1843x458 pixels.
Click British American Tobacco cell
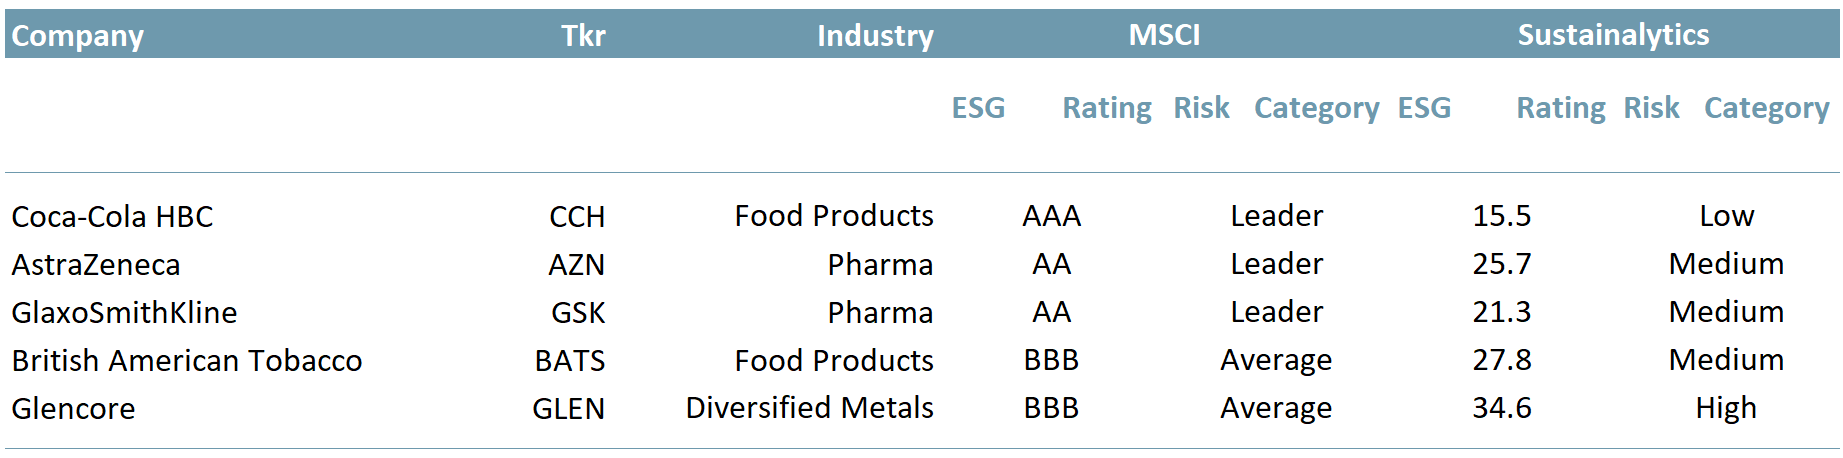point(187,361)
